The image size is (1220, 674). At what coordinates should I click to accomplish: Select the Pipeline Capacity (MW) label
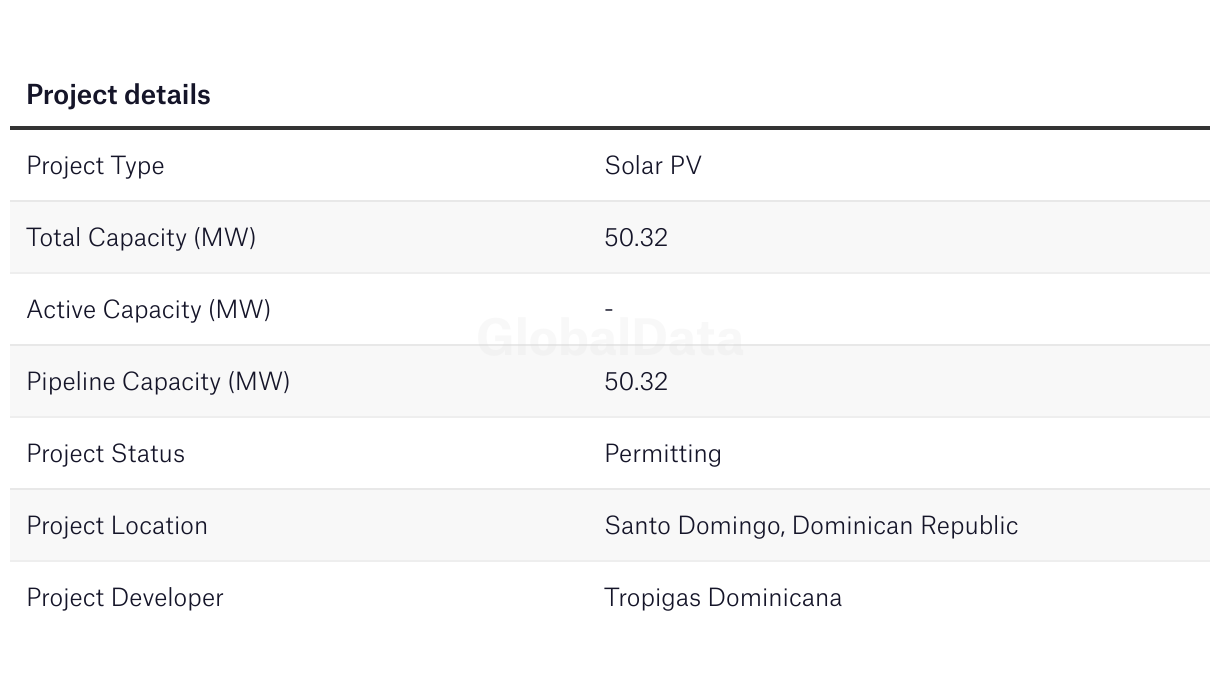158,382
